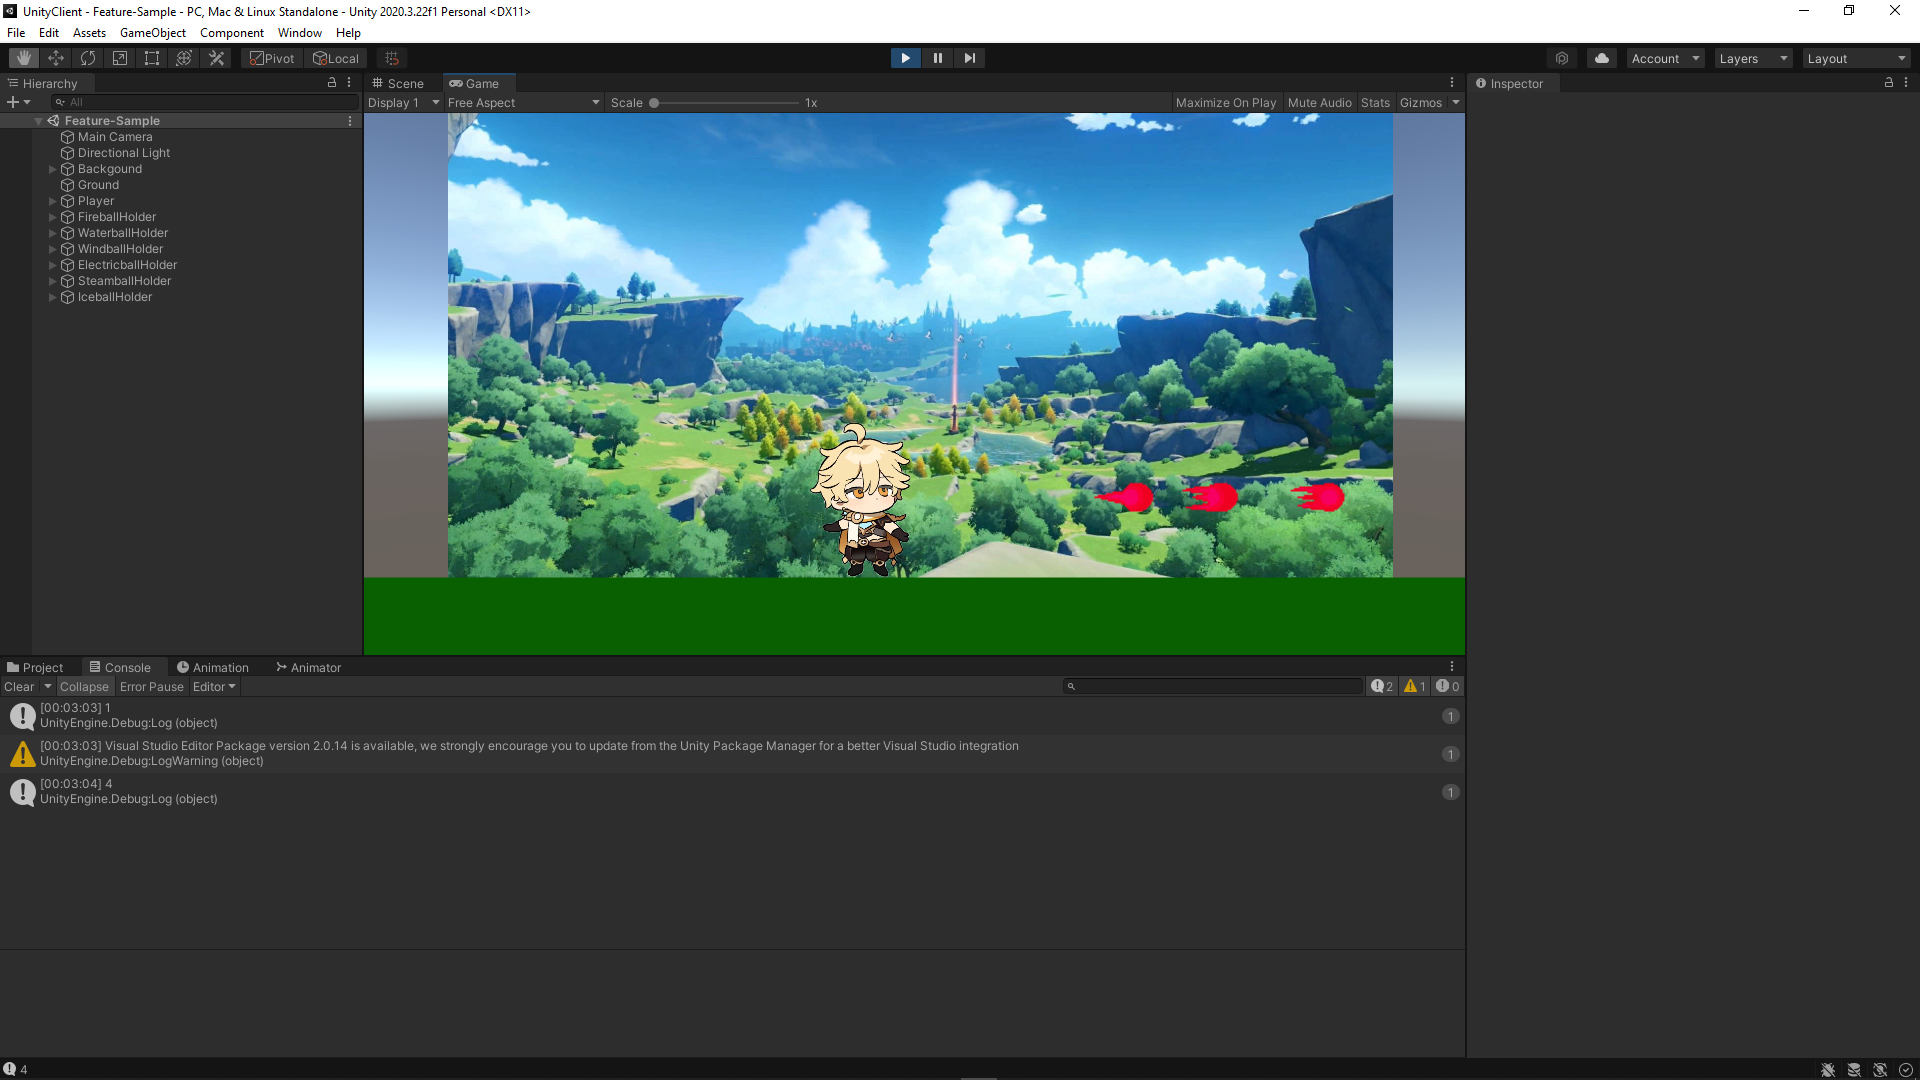Click the console Clear button

(19, 687)
